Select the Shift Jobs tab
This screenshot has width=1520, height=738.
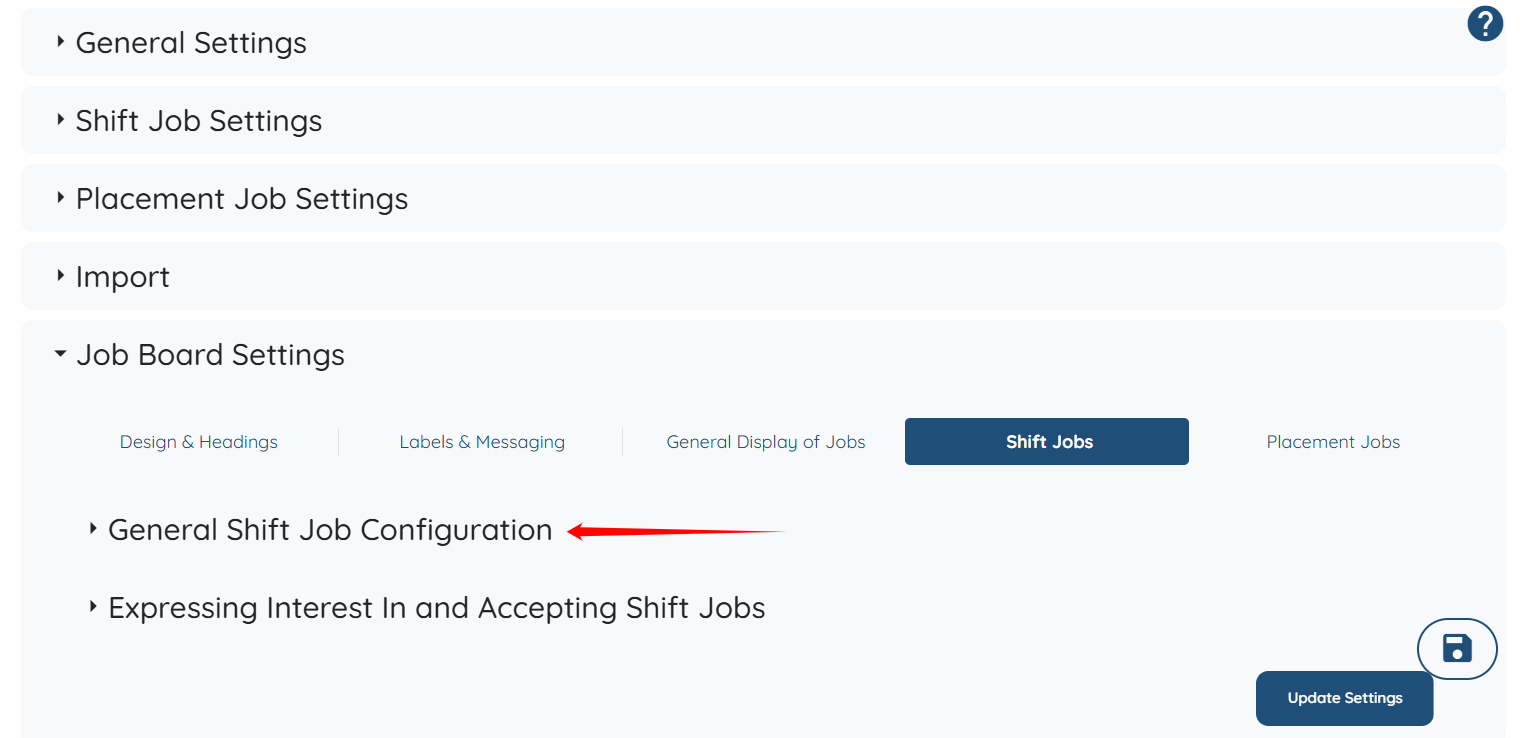coord(1047,442)
